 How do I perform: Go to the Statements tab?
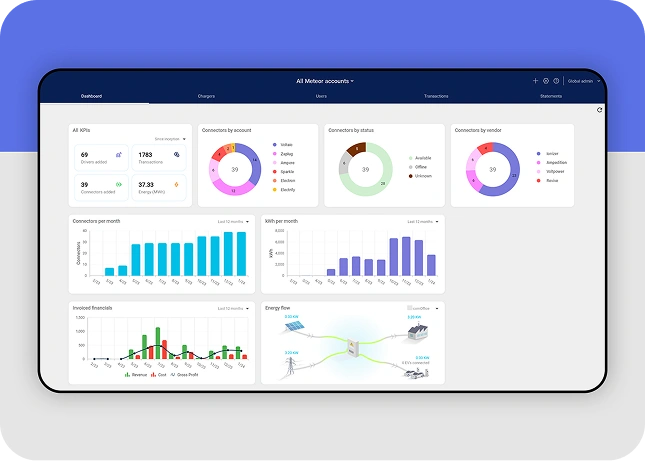coord(551,96)
